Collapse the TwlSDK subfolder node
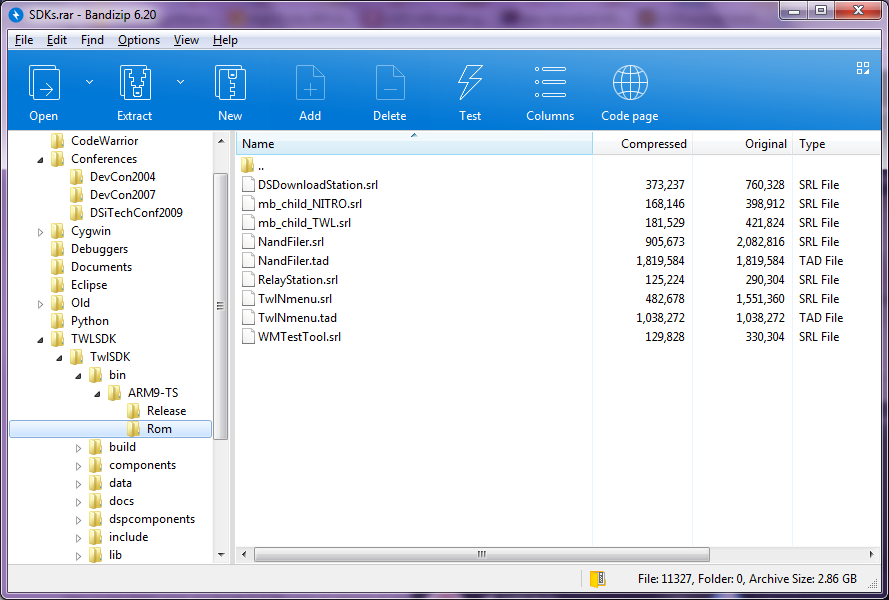 click(60, 358)
